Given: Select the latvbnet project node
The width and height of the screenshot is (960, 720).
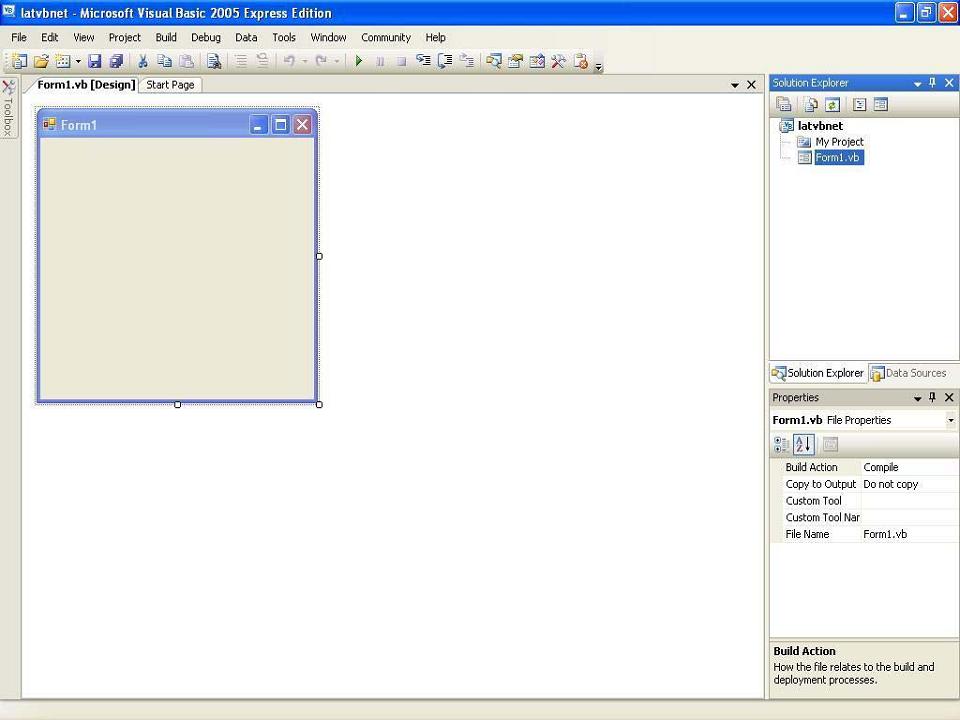Looking at the screenshot, I should (820, 126).
